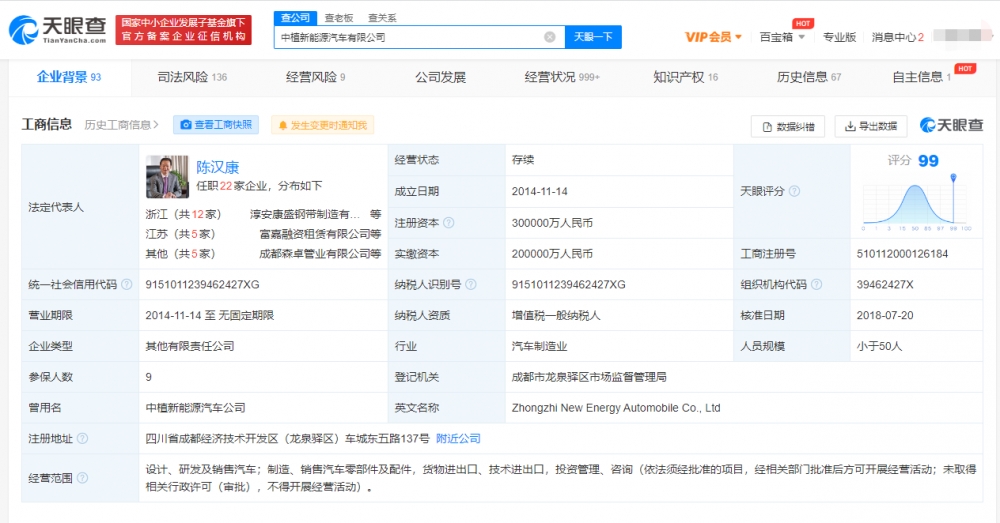Select English name Zhongzhi New Energy Automobile
Screen dimensions: 1000x523
click(616, 408)
